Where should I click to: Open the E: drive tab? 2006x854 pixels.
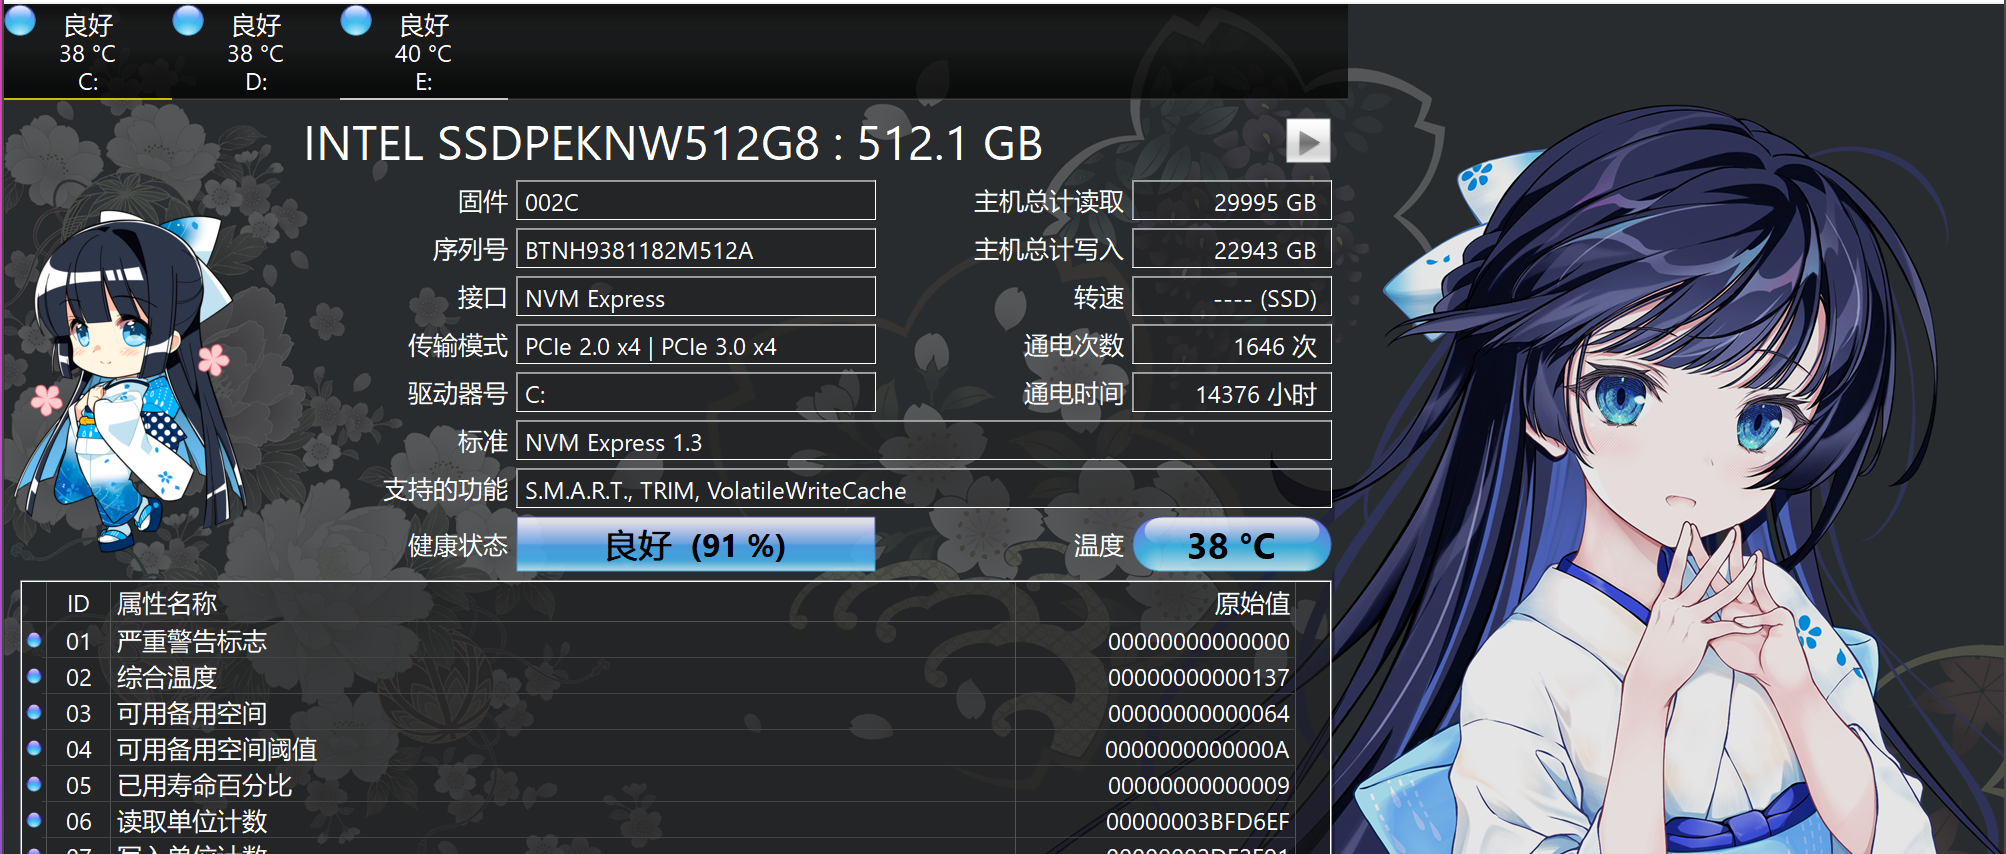point(424,54)
